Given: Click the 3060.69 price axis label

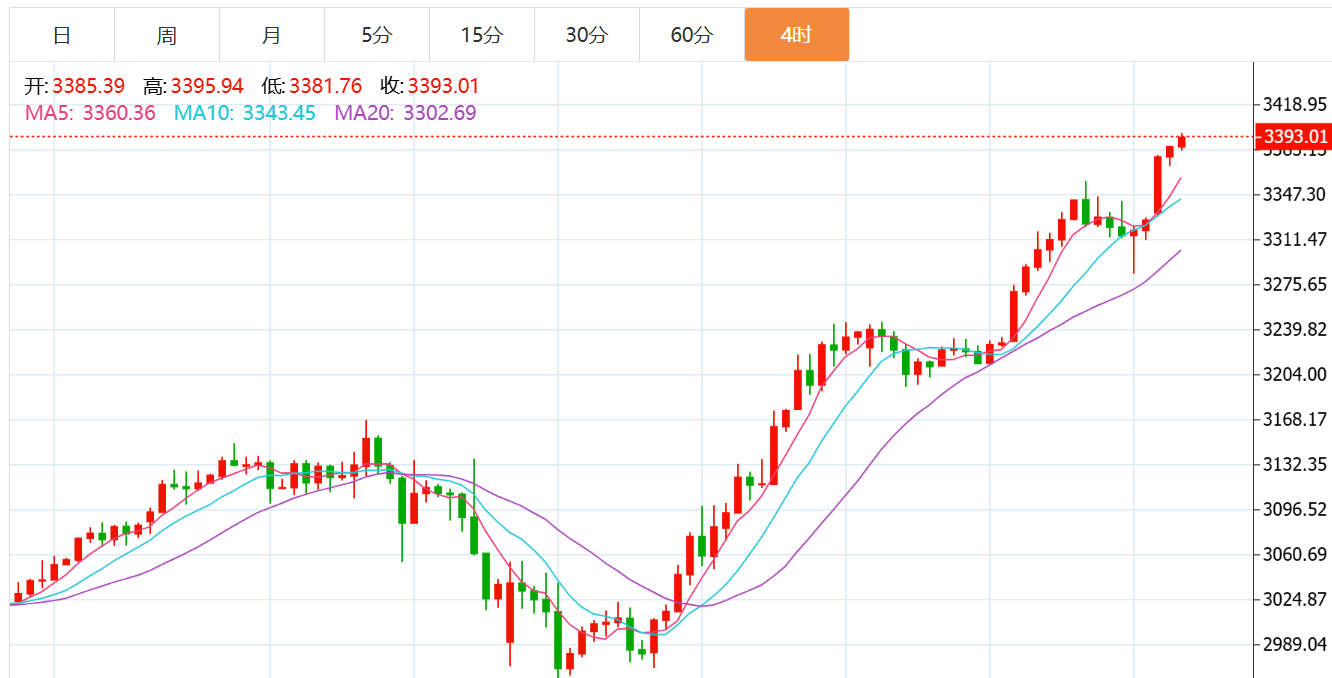Looking at the screenshot, I should tap(1295, 554).
